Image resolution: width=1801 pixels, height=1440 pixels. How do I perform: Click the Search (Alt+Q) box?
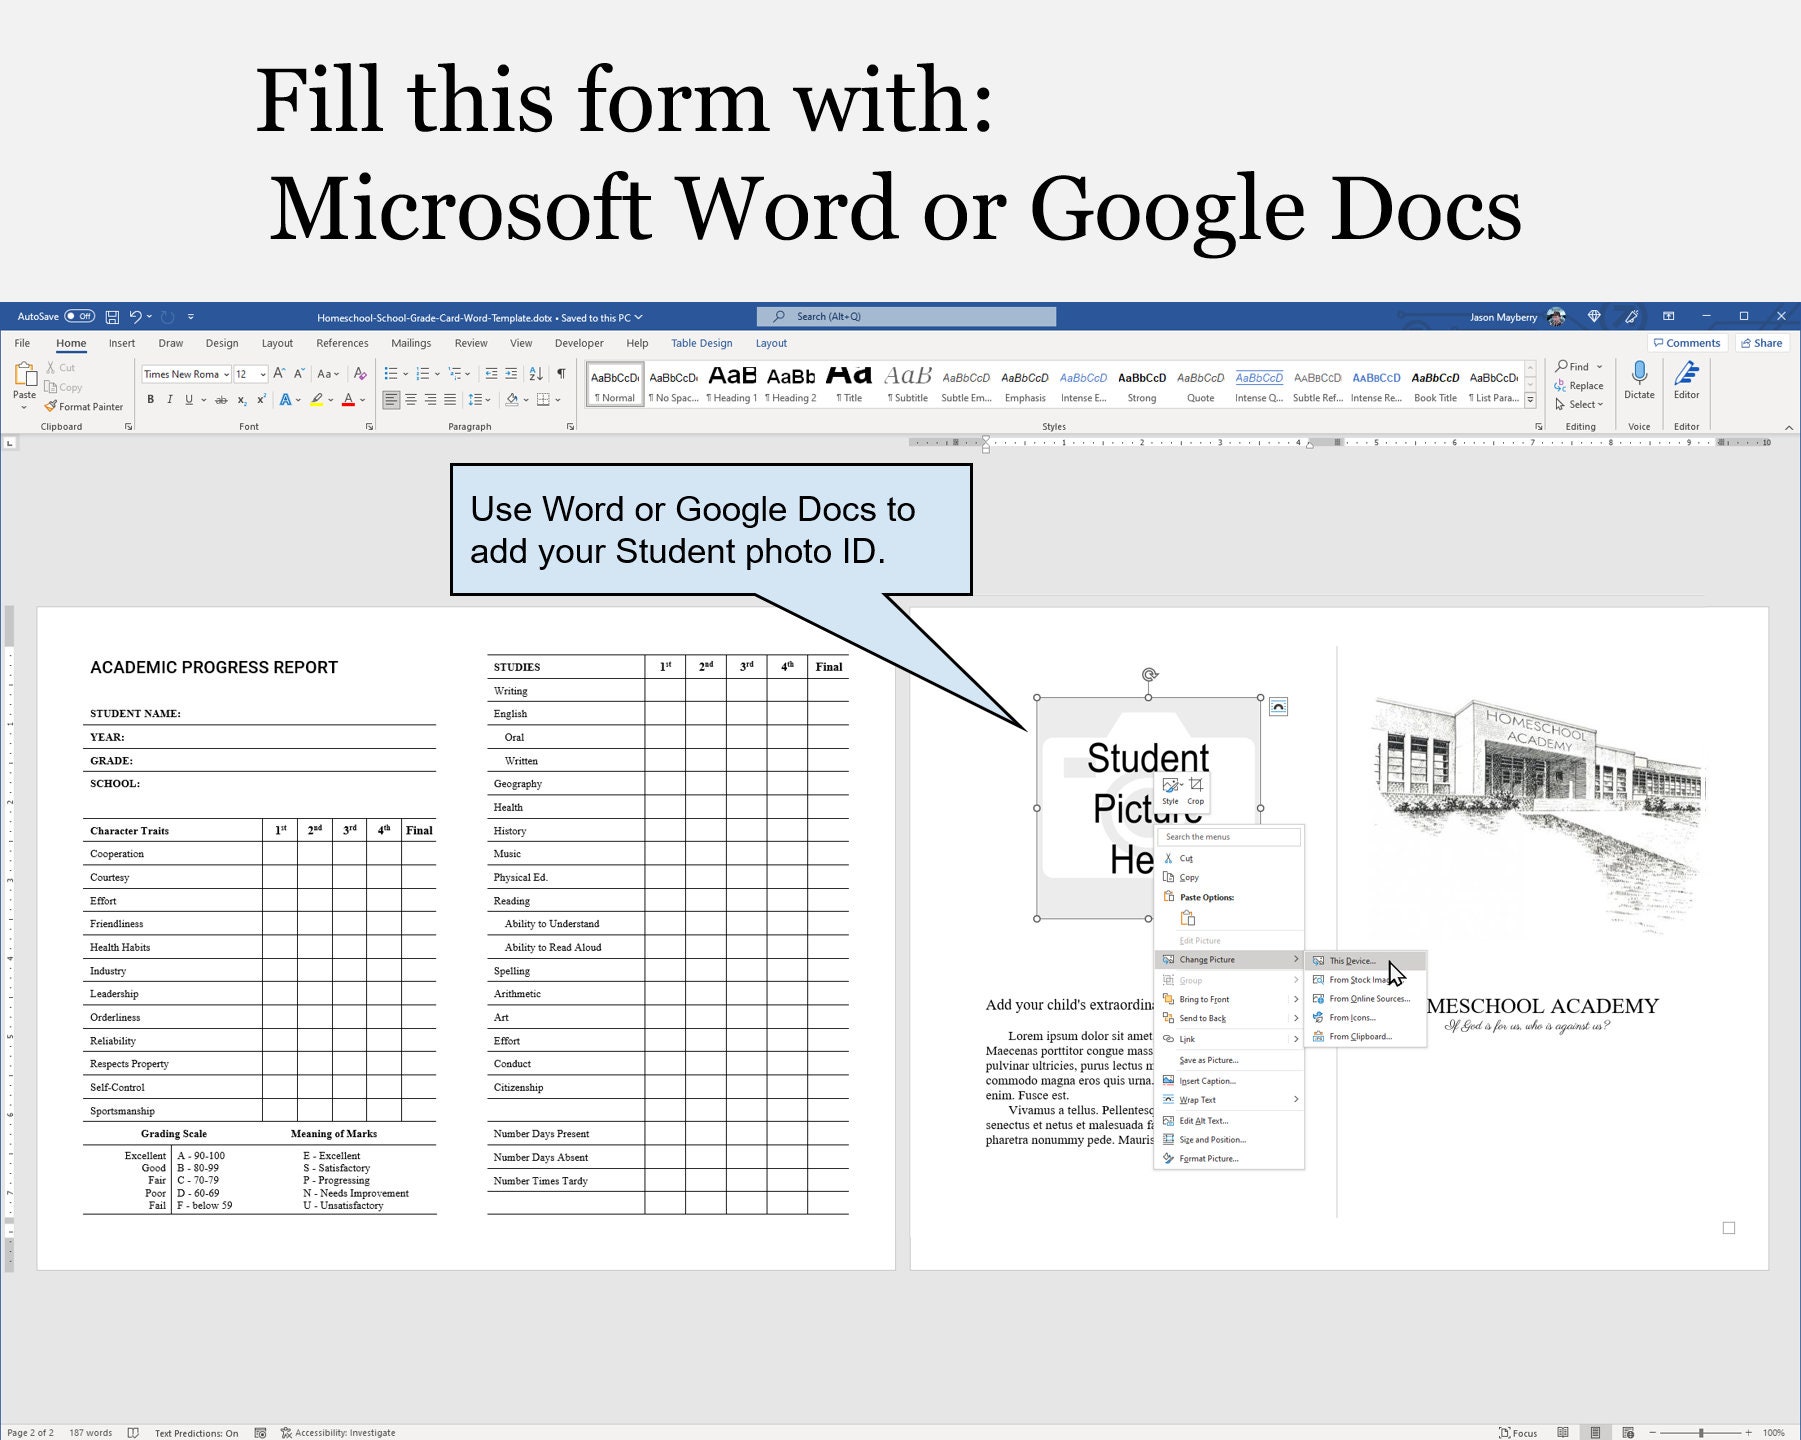(906, 317)
